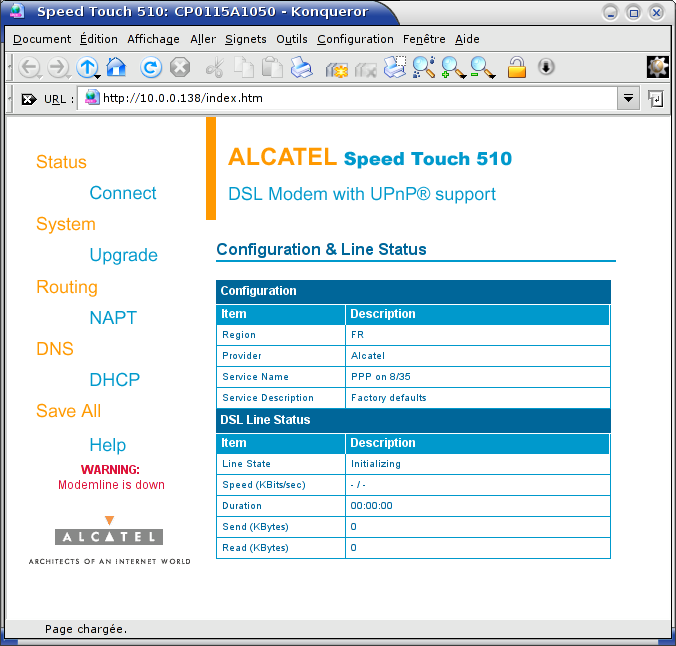Click the Cut scissors icon

(215, 68)
